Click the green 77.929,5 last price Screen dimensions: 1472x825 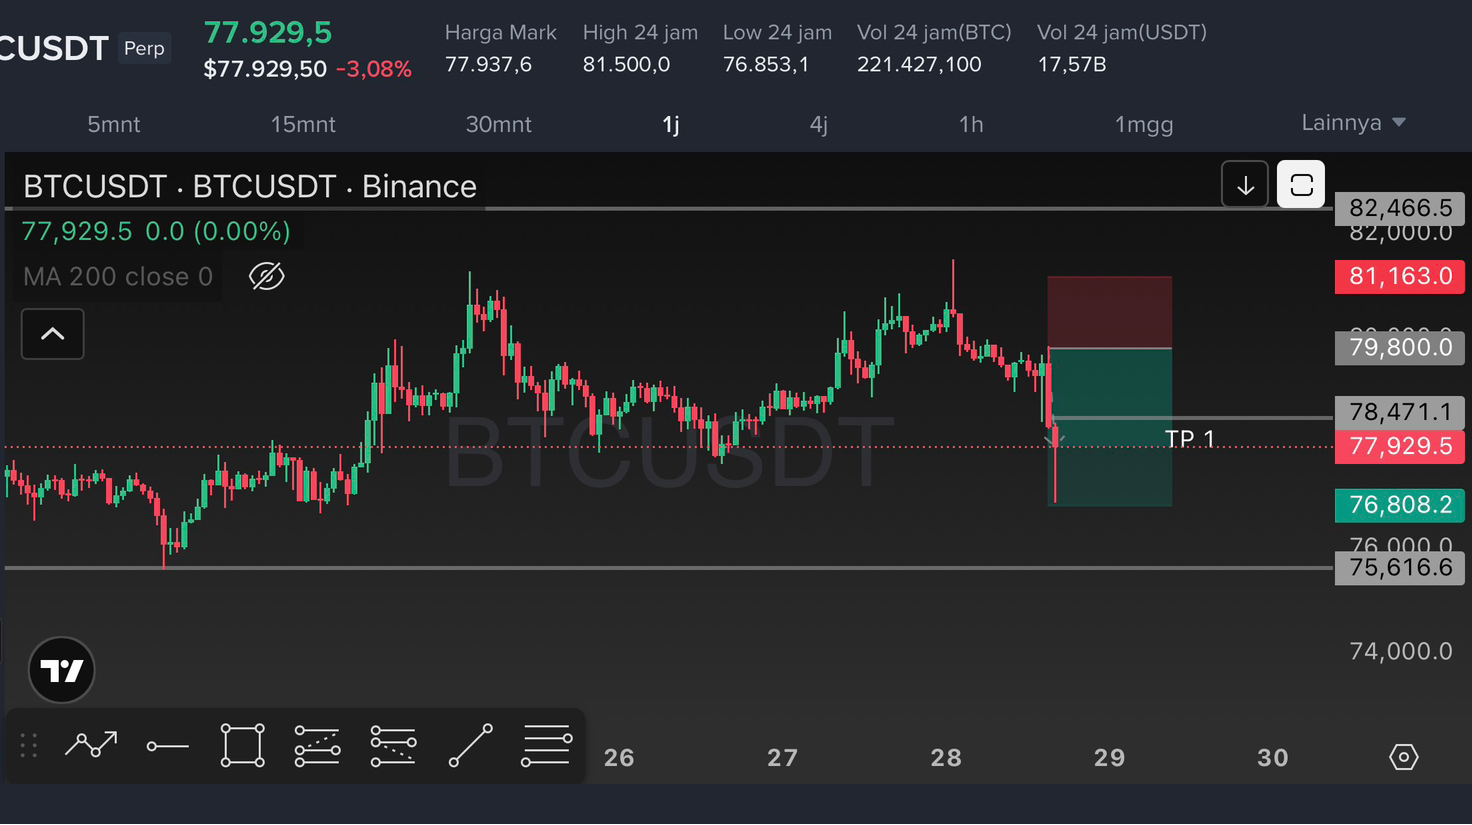[x=268, y=33]
